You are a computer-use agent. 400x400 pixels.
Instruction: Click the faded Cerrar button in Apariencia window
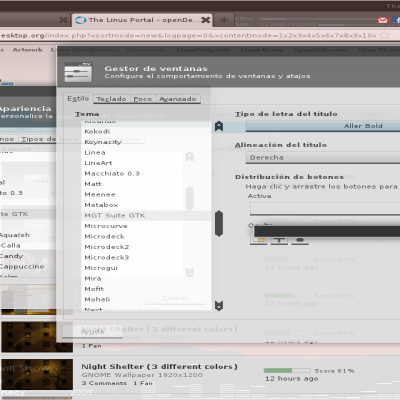point(175,298)
